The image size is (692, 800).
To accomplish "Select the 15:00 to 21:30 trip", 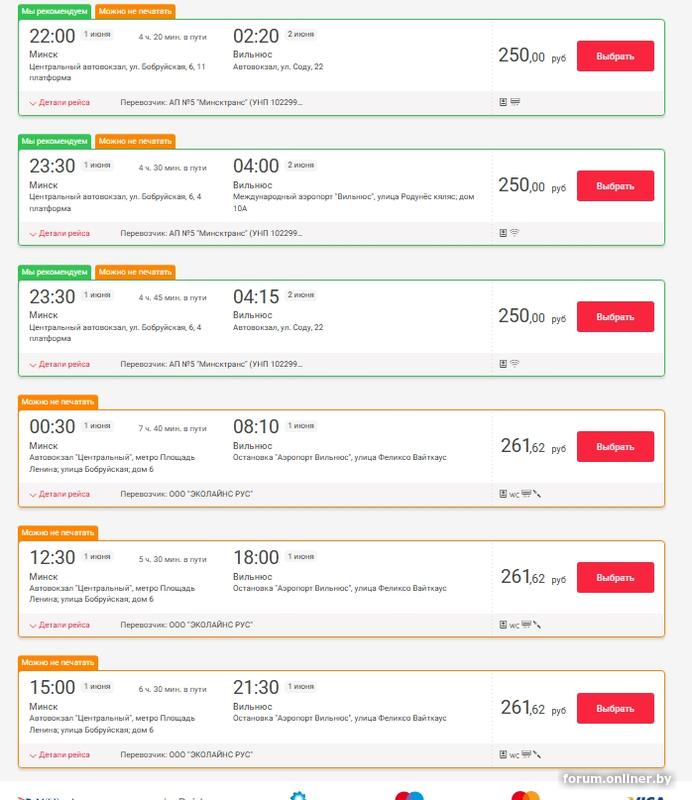I will (x=615, y=708).
